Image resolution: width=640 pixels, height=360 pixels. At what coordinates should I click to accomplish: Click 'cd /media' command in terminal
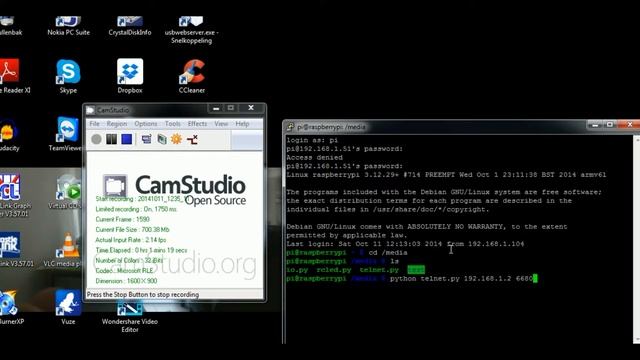(388, 253)
